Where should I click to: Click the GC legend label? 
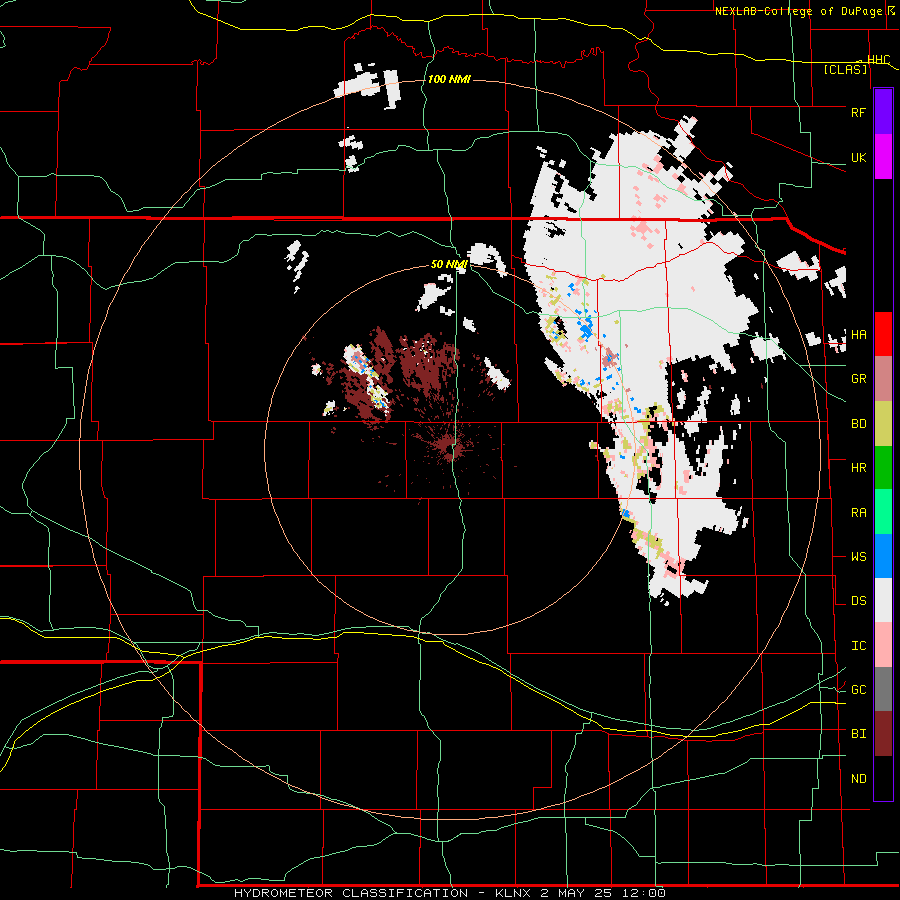[858, 690]
